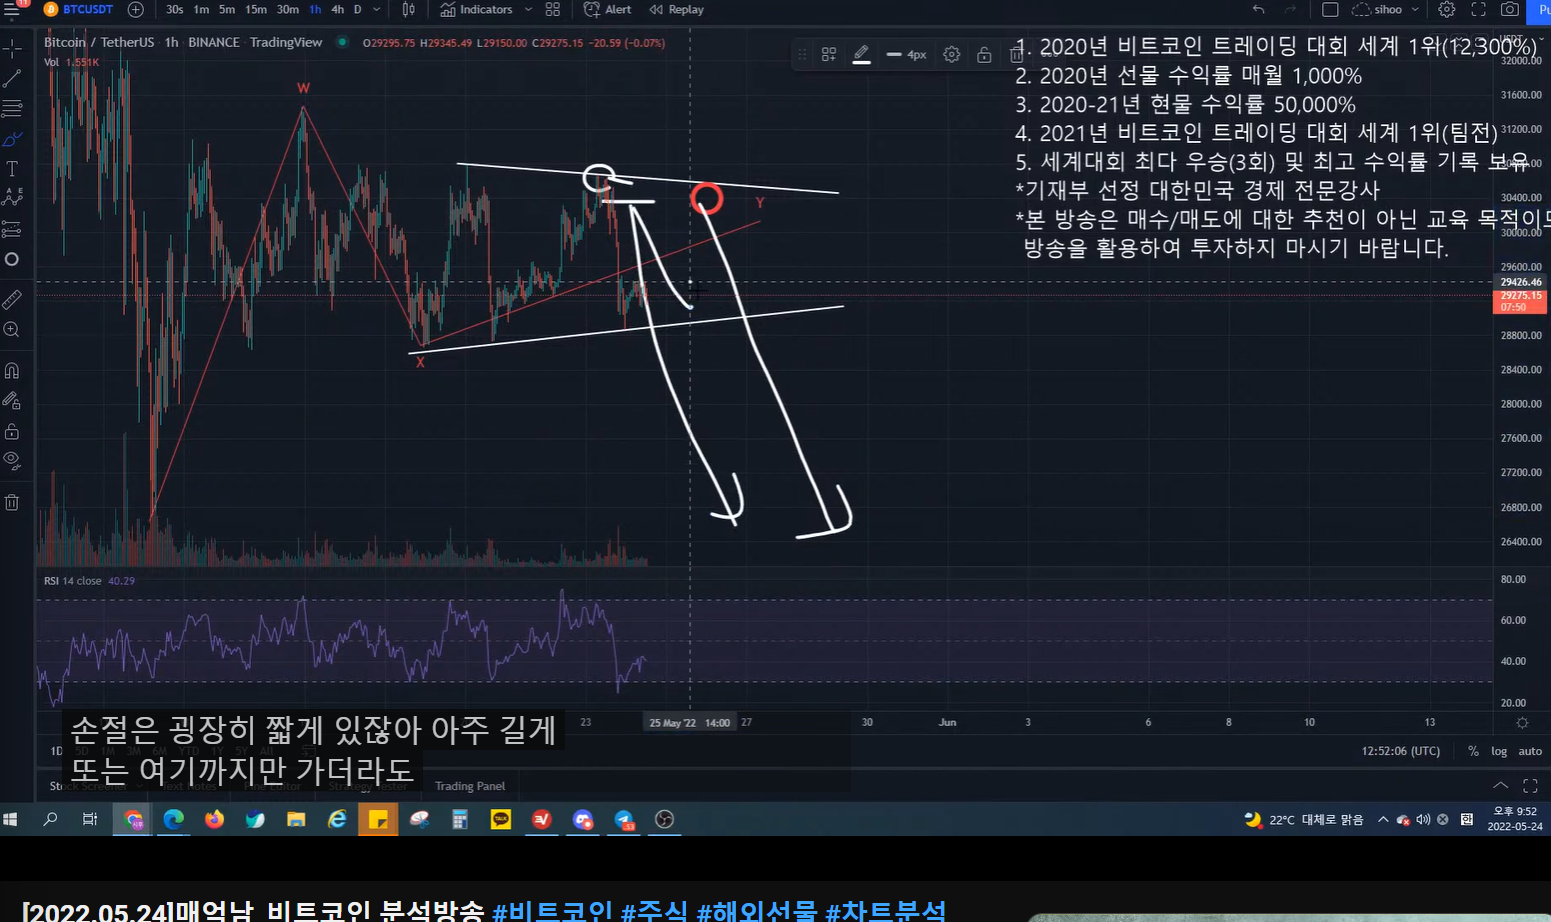The width and height of the screenshot is (1551, 922).
Task: Select the 30s timeframe
Action: coord(175,9)
